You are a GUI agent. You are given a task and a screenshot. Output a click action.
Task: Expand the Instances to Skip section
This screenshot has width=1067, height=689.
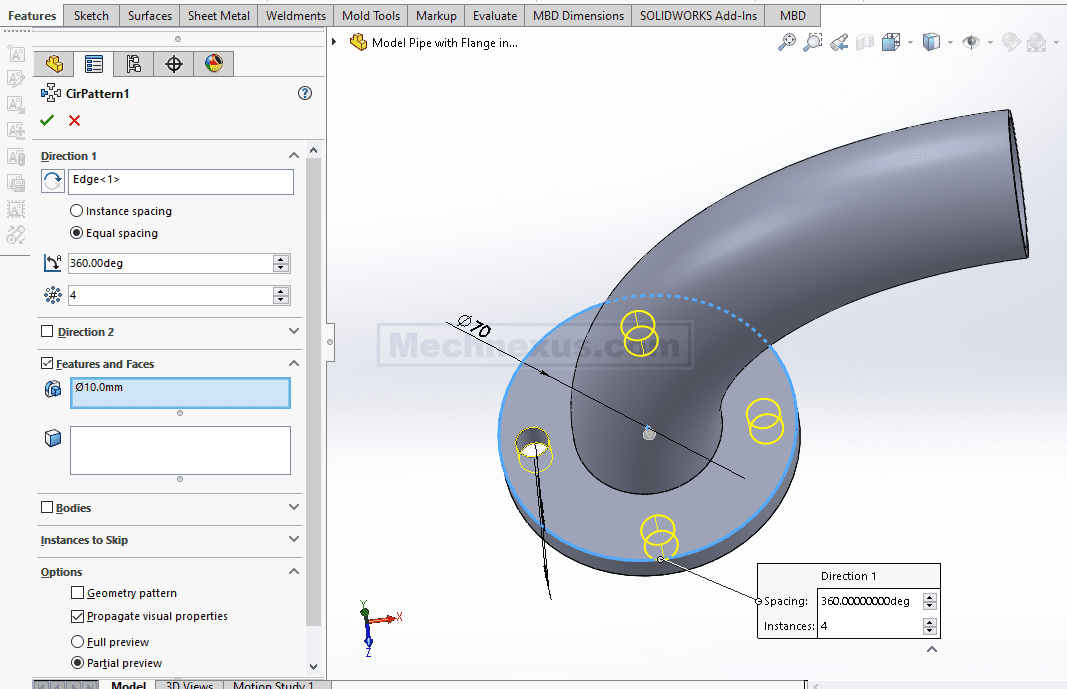pos(293,540)
